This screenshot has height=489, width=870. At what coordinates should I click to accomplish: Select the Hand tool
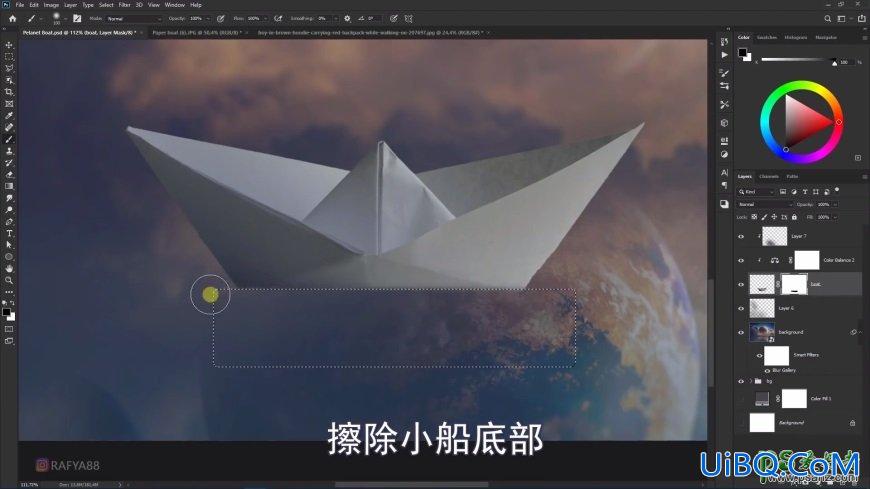(x=9, y=269)
